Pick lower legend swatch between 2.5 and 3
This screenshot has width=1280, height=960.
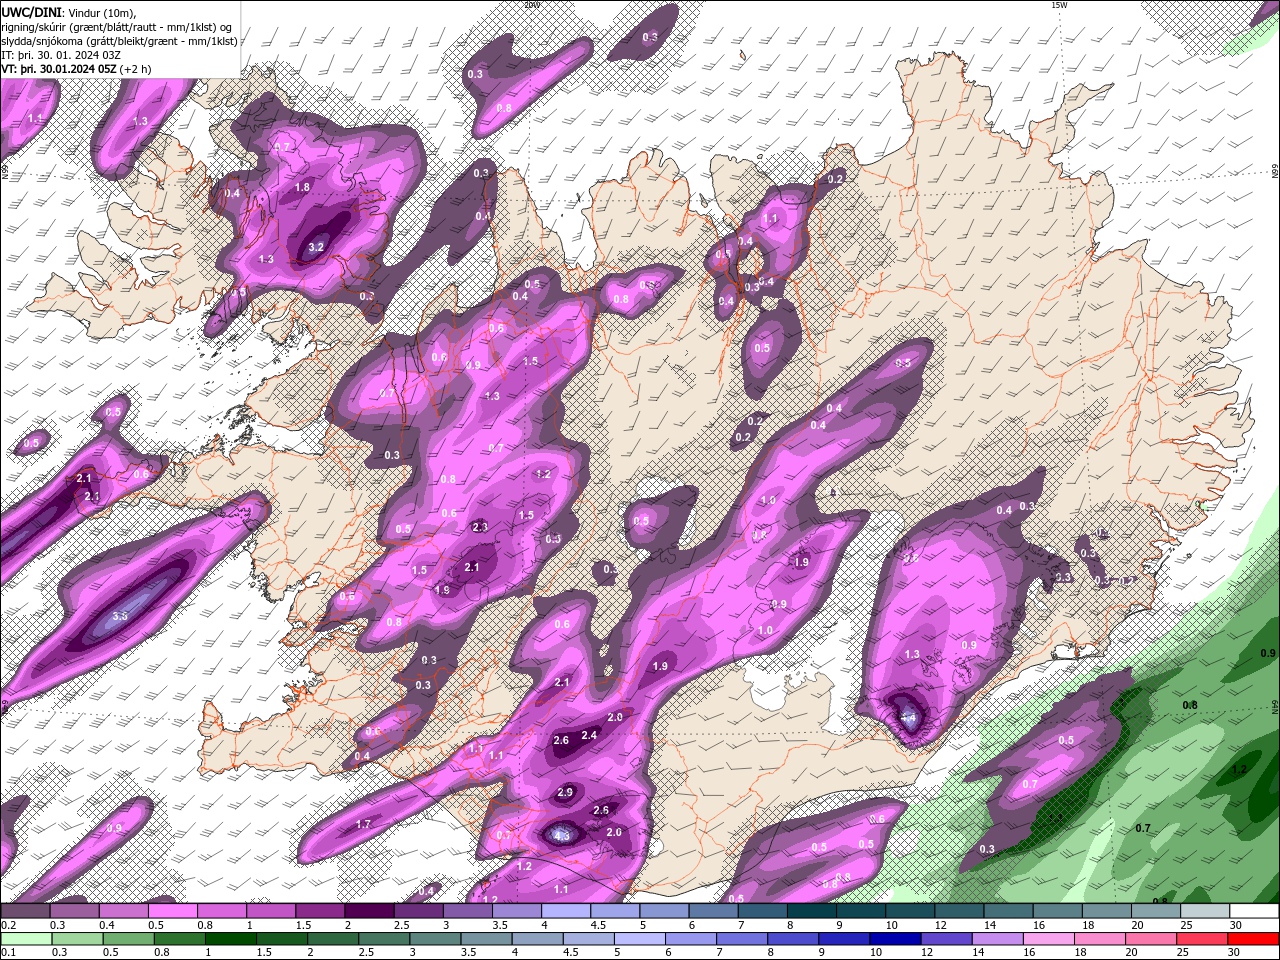pos(383,939)
